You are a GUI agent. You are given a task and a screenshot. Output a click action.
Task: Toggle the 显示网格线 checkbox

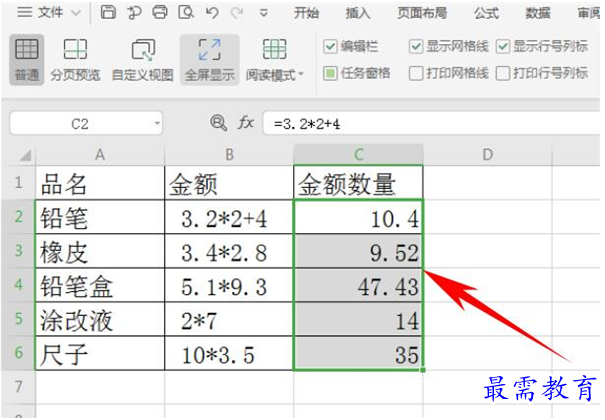(416, 47)
